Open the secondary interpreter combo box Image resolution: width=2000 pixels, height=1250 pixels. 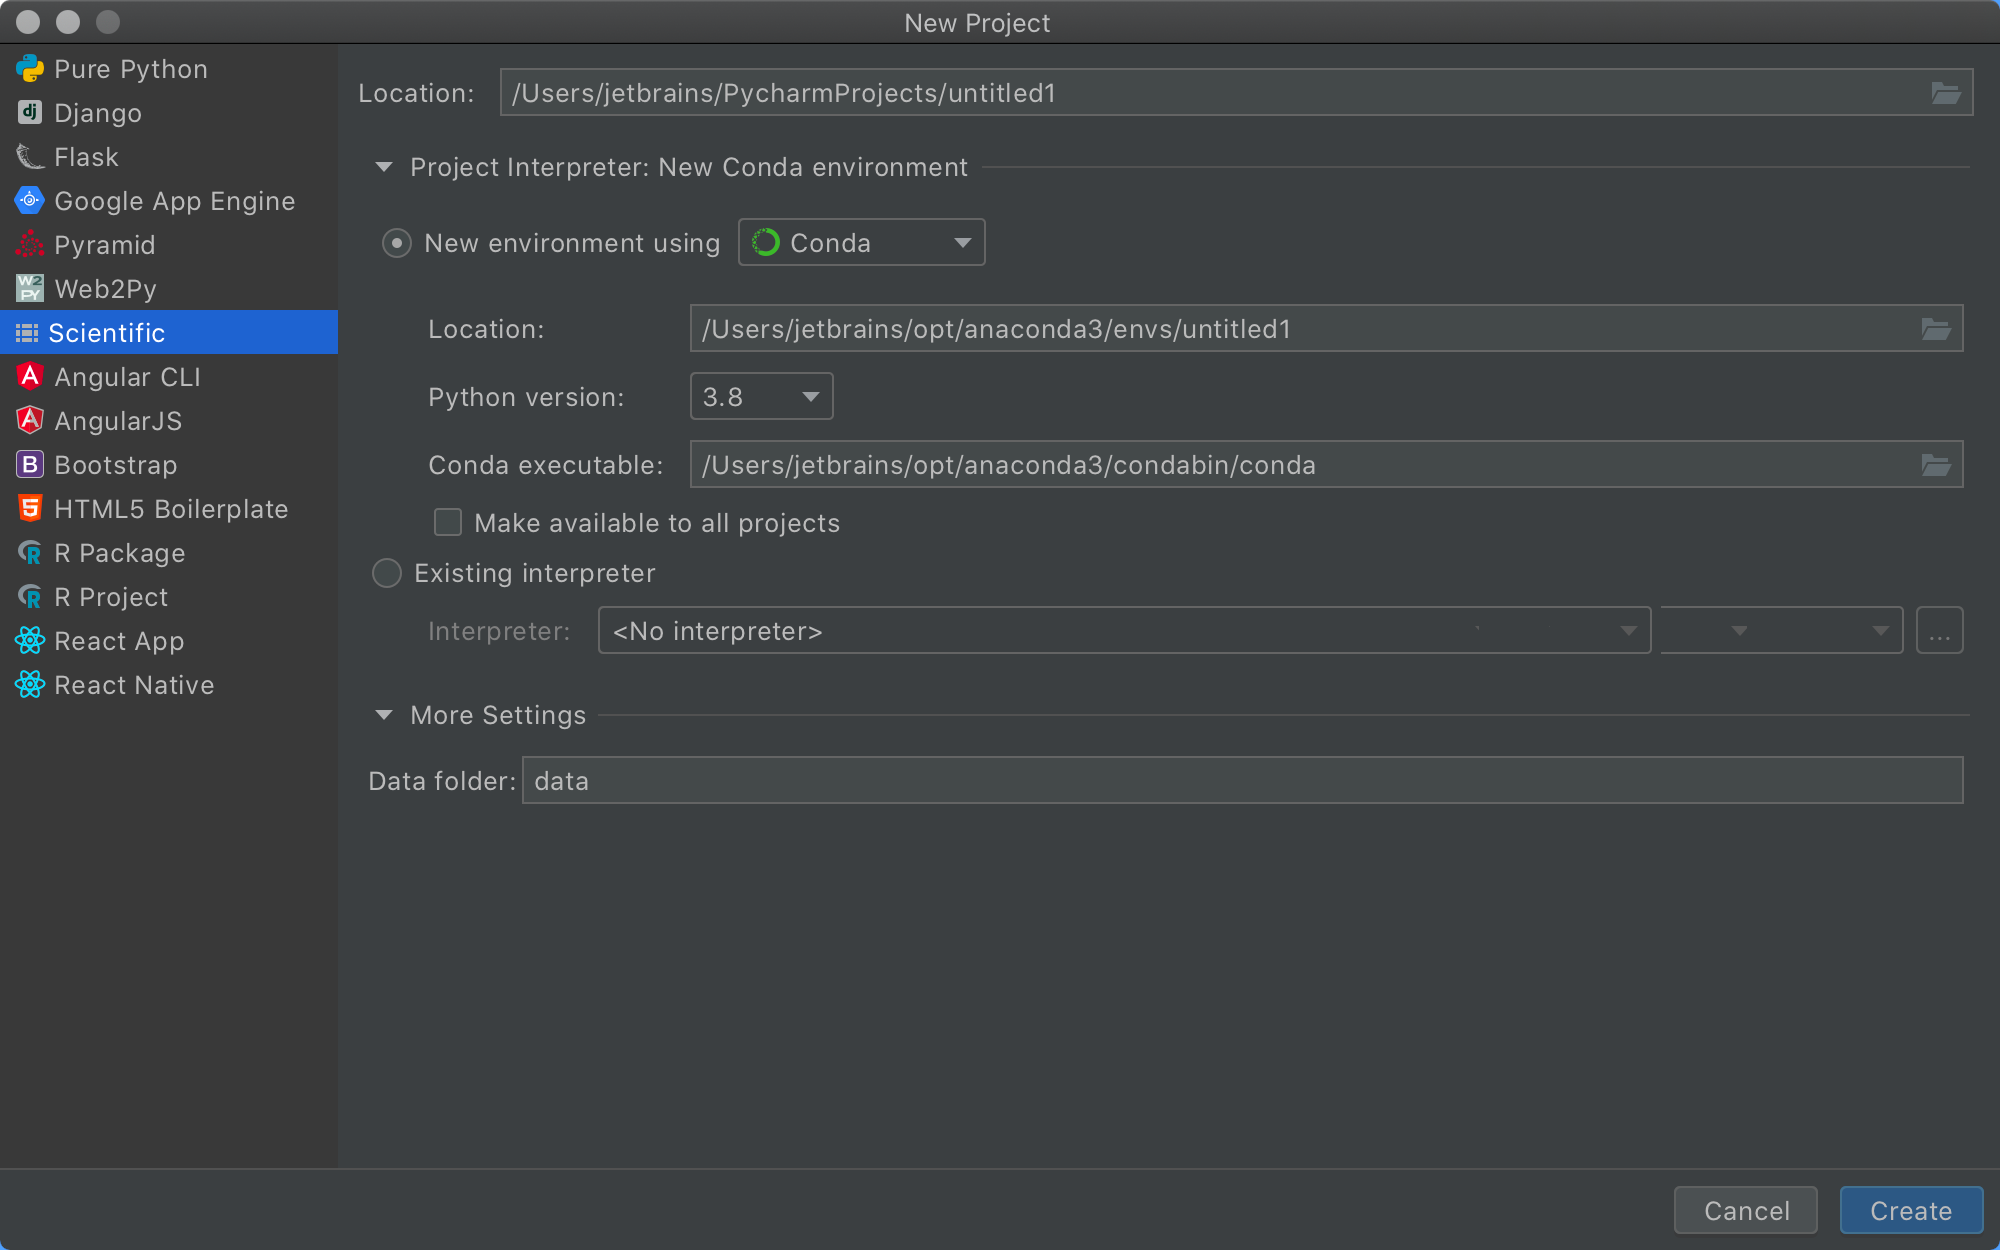coord(1781,630)
